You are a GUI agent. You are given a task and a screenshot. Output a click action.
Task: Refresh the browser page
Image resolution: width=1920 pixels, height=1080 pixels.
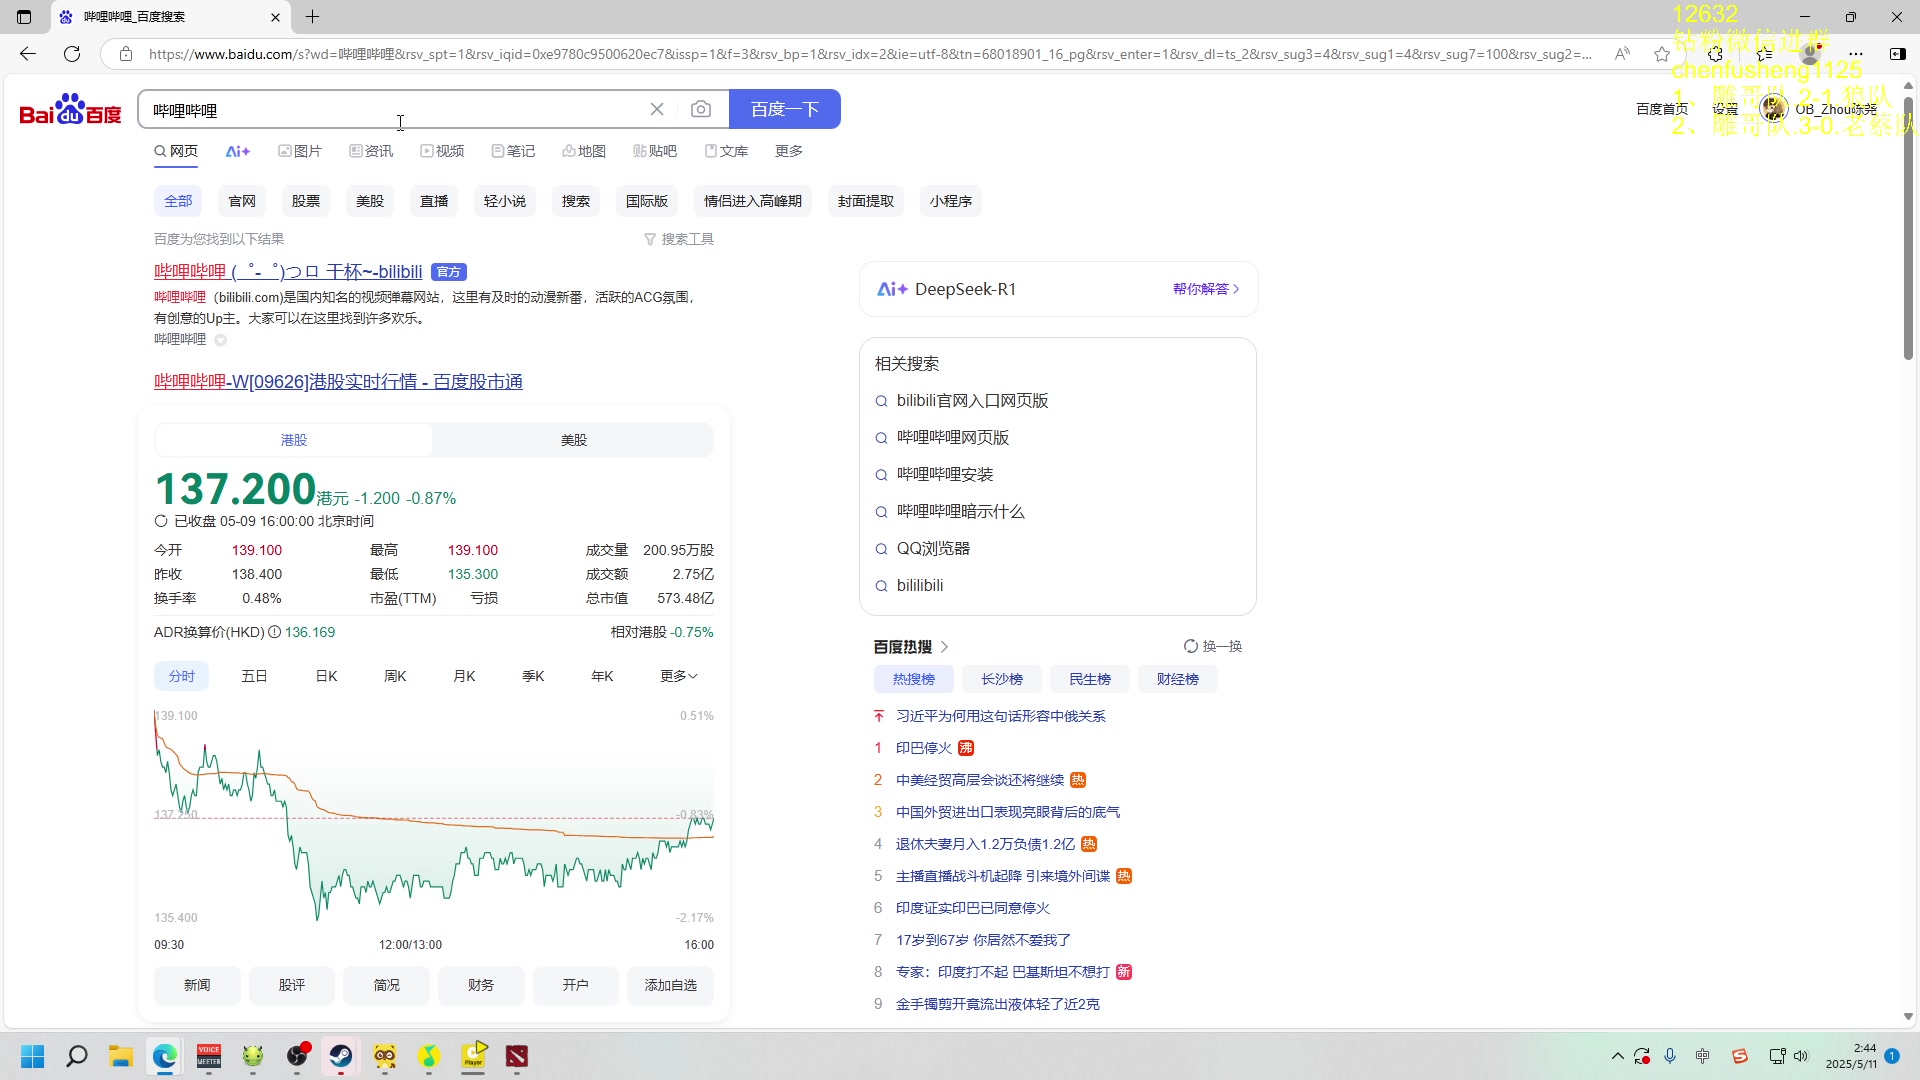click(x=72, y=54)
